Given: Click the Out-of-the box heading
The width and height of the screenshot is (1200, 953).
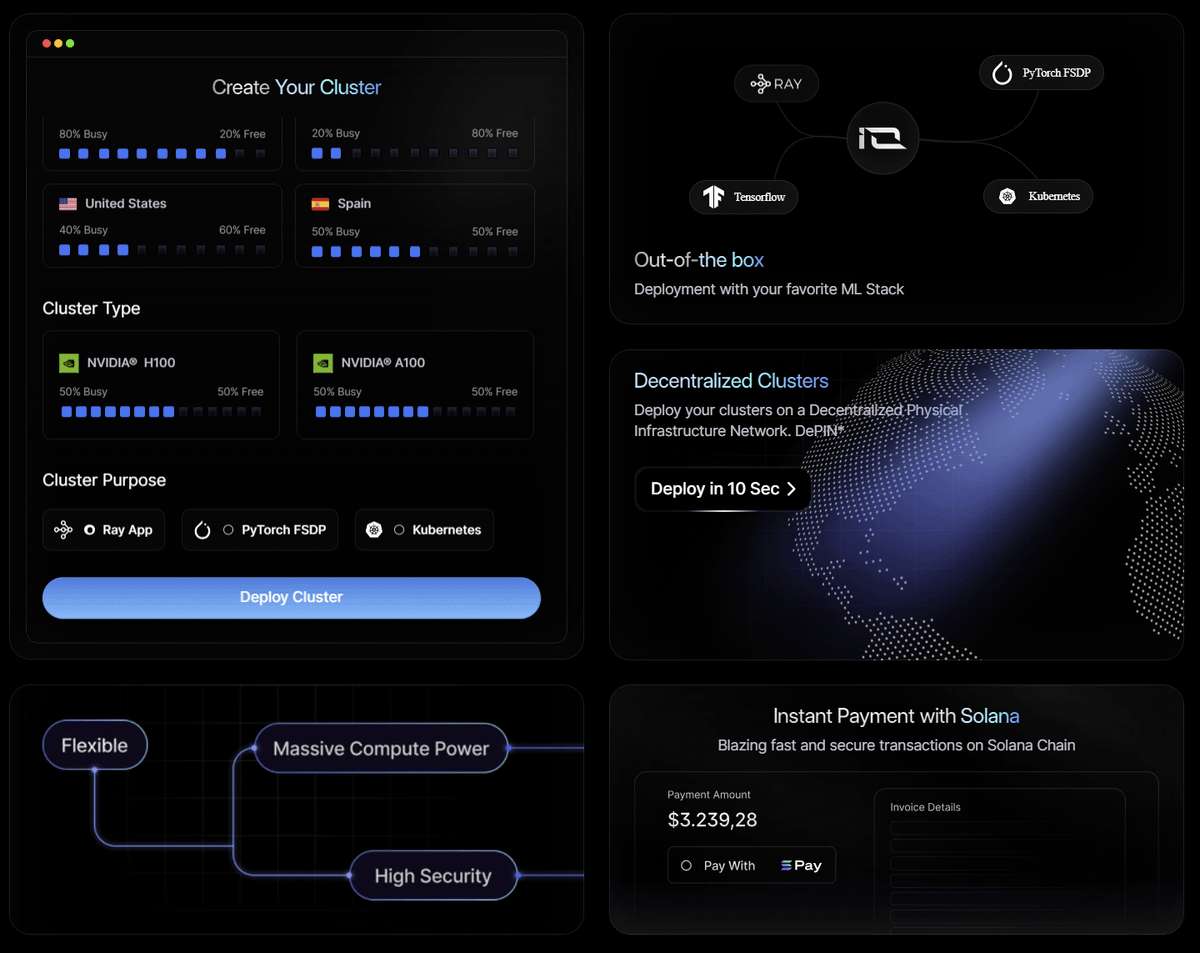Looking at the screenshot, I should click(x=699, y=260).
